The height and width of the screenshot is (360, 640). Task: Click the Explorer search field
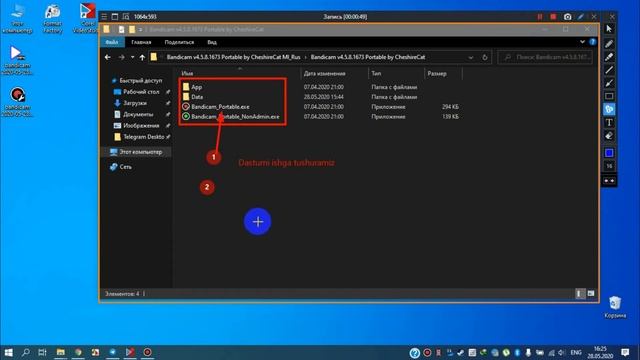pos(545,58)
